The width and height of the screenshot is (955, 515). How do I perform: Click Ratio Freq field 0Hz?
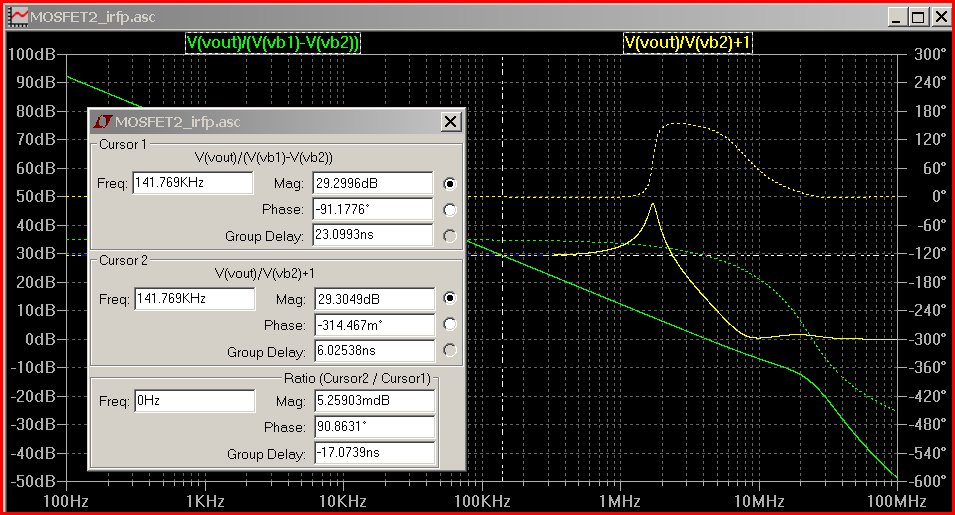pyautogui.click(x=194, y=401)
